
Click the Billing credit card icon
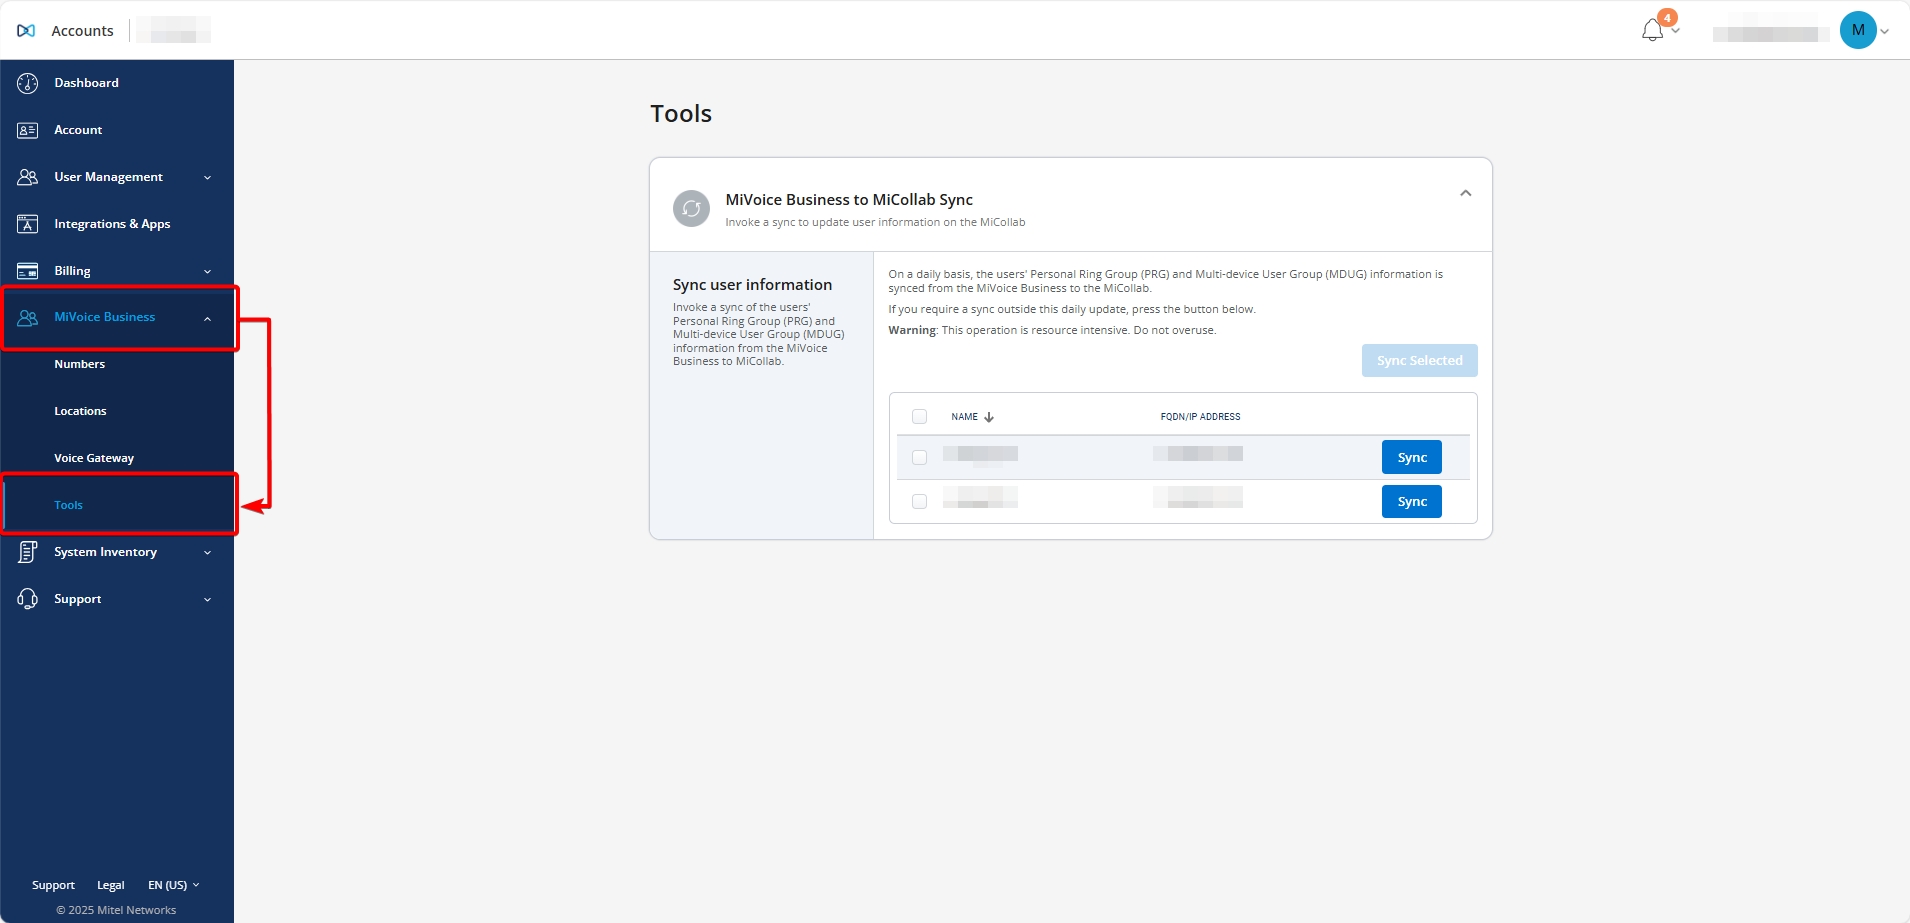tap(28, 271)
